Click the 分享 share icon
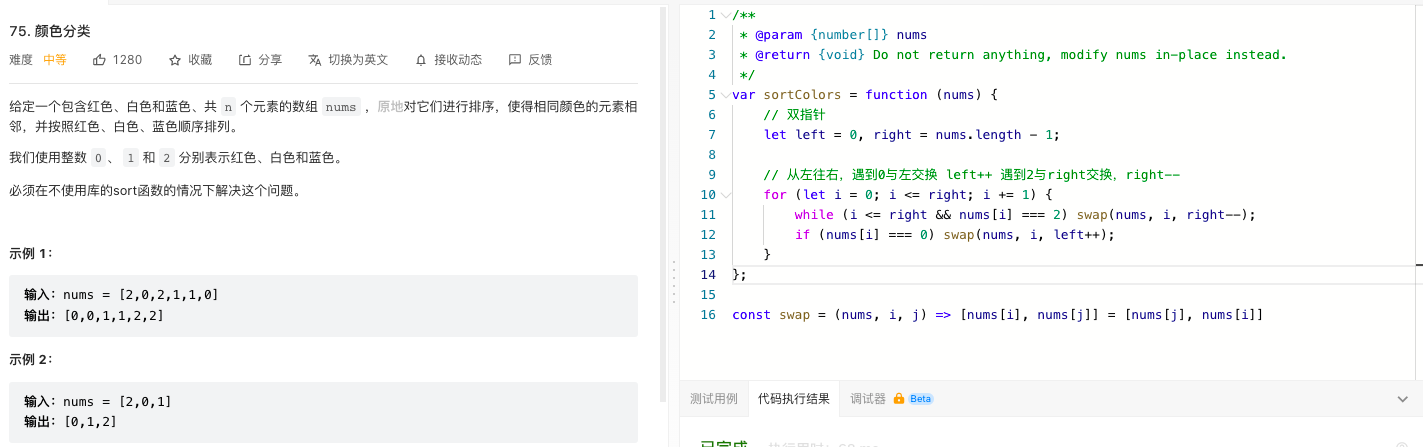 (x=245, y=60)
